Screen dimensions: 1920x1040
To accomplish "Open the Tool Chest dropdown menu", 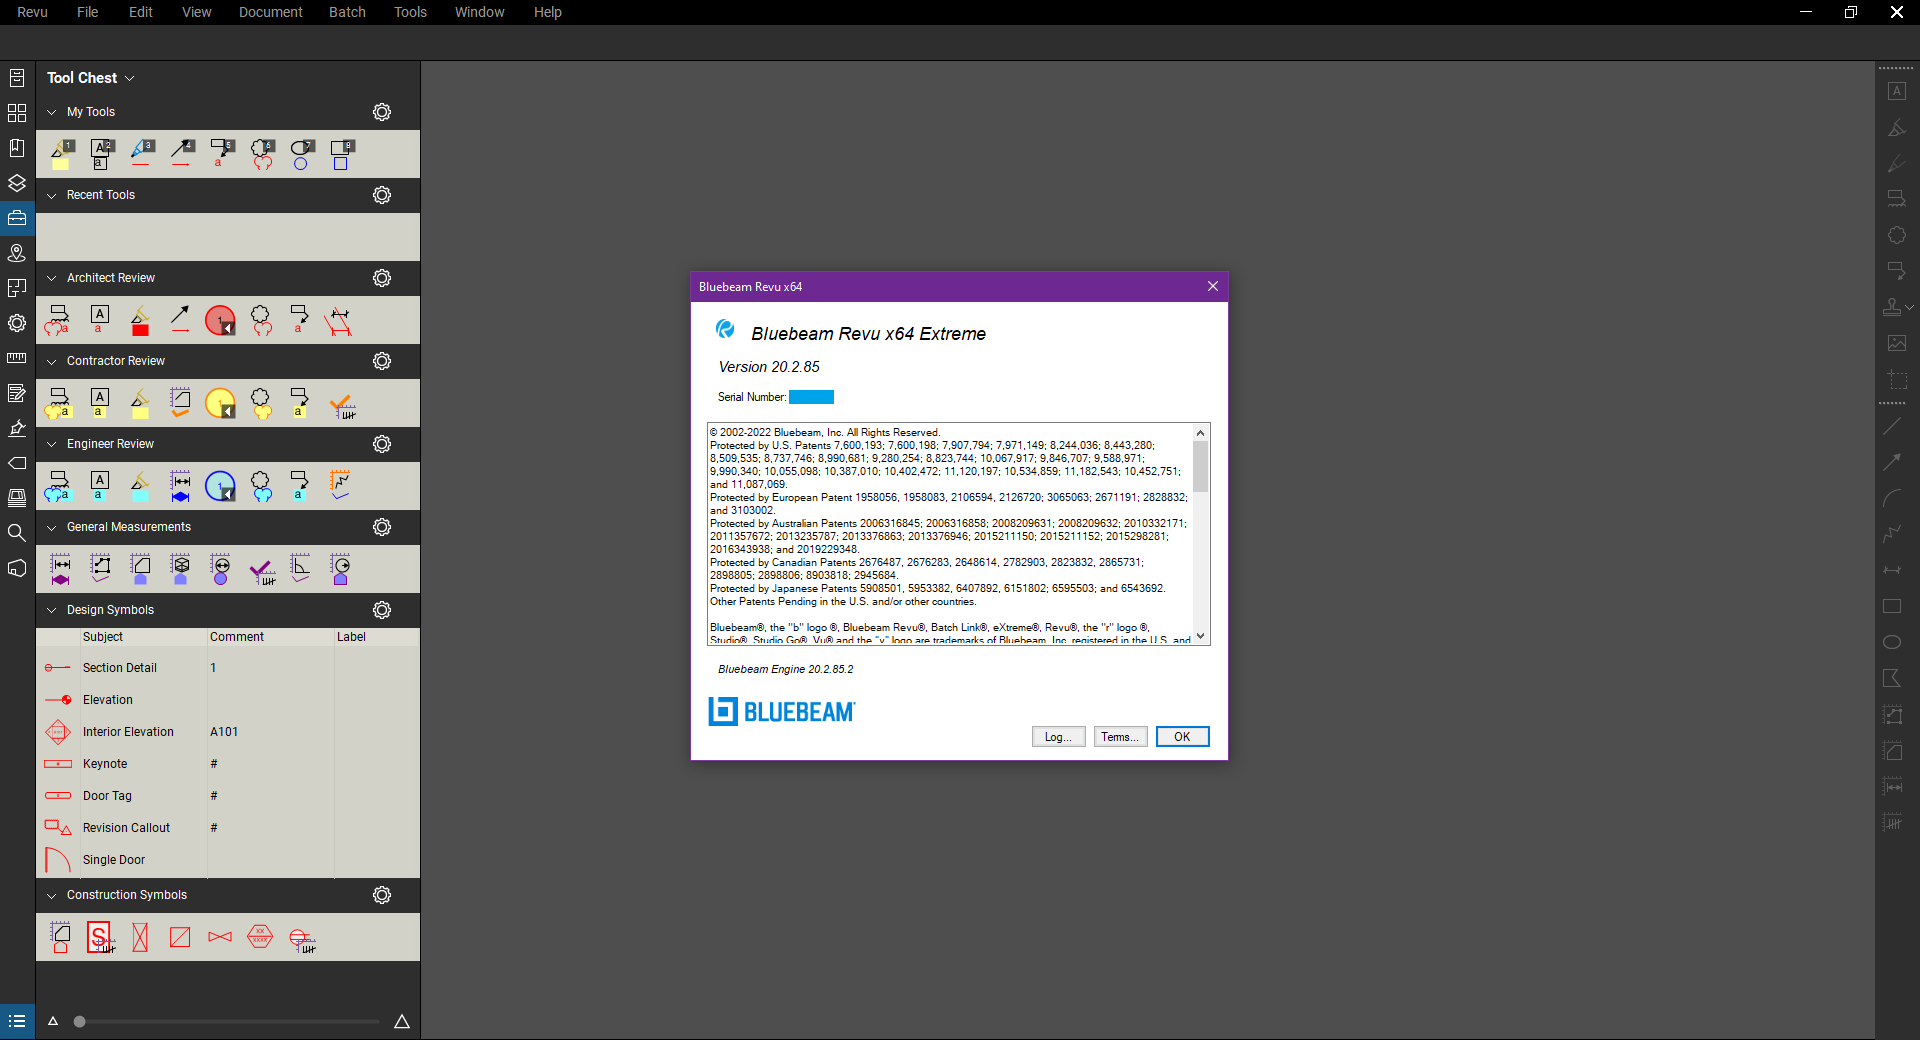I will (x=91, y=78).
